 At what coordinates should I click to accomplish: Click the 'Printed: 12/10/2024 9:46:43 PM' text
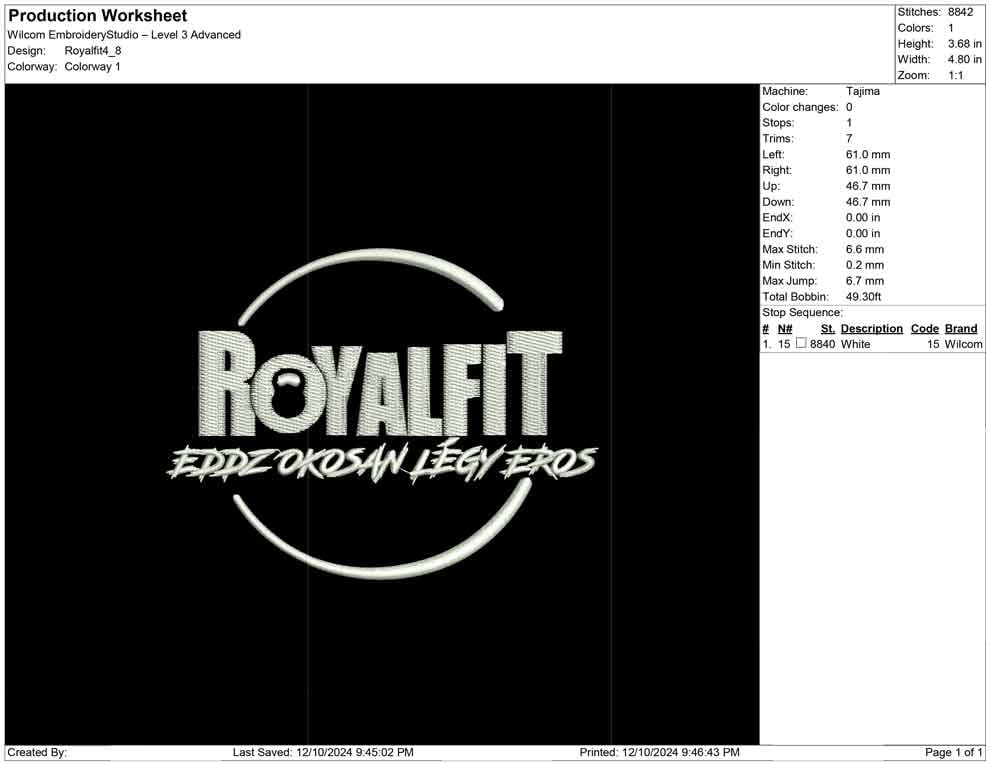coord(659,752)
